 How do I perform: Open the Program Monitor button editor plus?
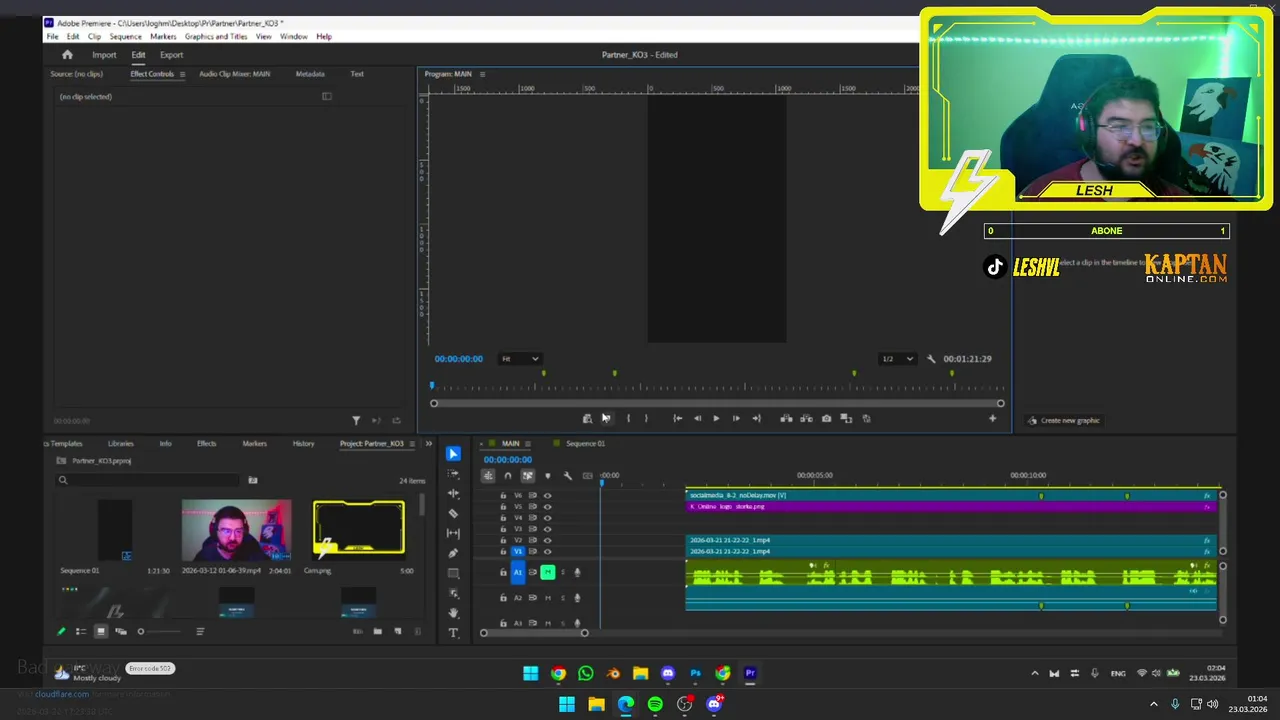coord(992,419)
